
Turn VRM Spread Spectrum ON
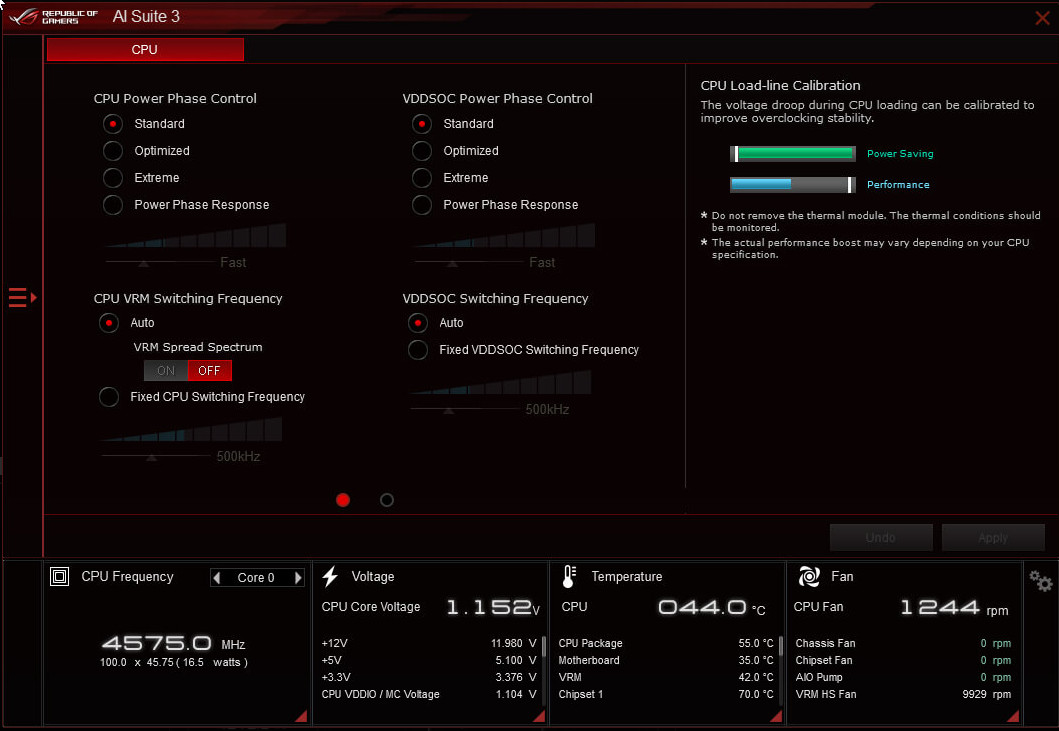click(x=165, y=370)
